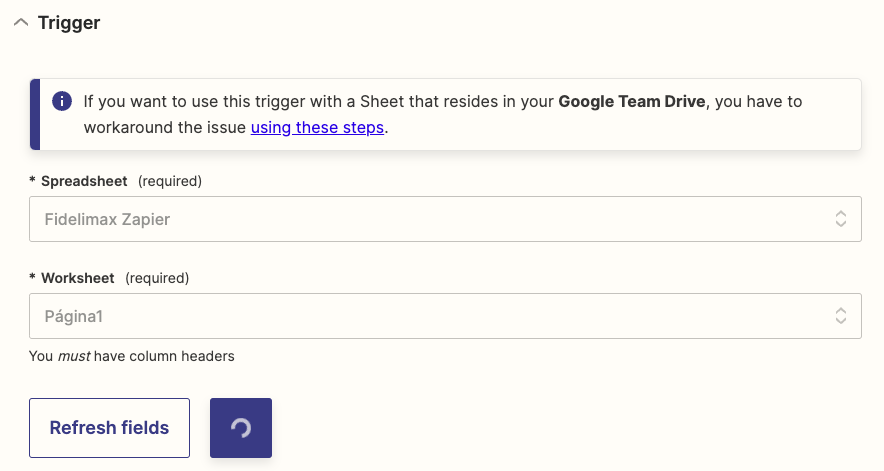Viewport: 884px width, 471px height.
Task: Open the "using these steps" link
Action: (317, 128)
